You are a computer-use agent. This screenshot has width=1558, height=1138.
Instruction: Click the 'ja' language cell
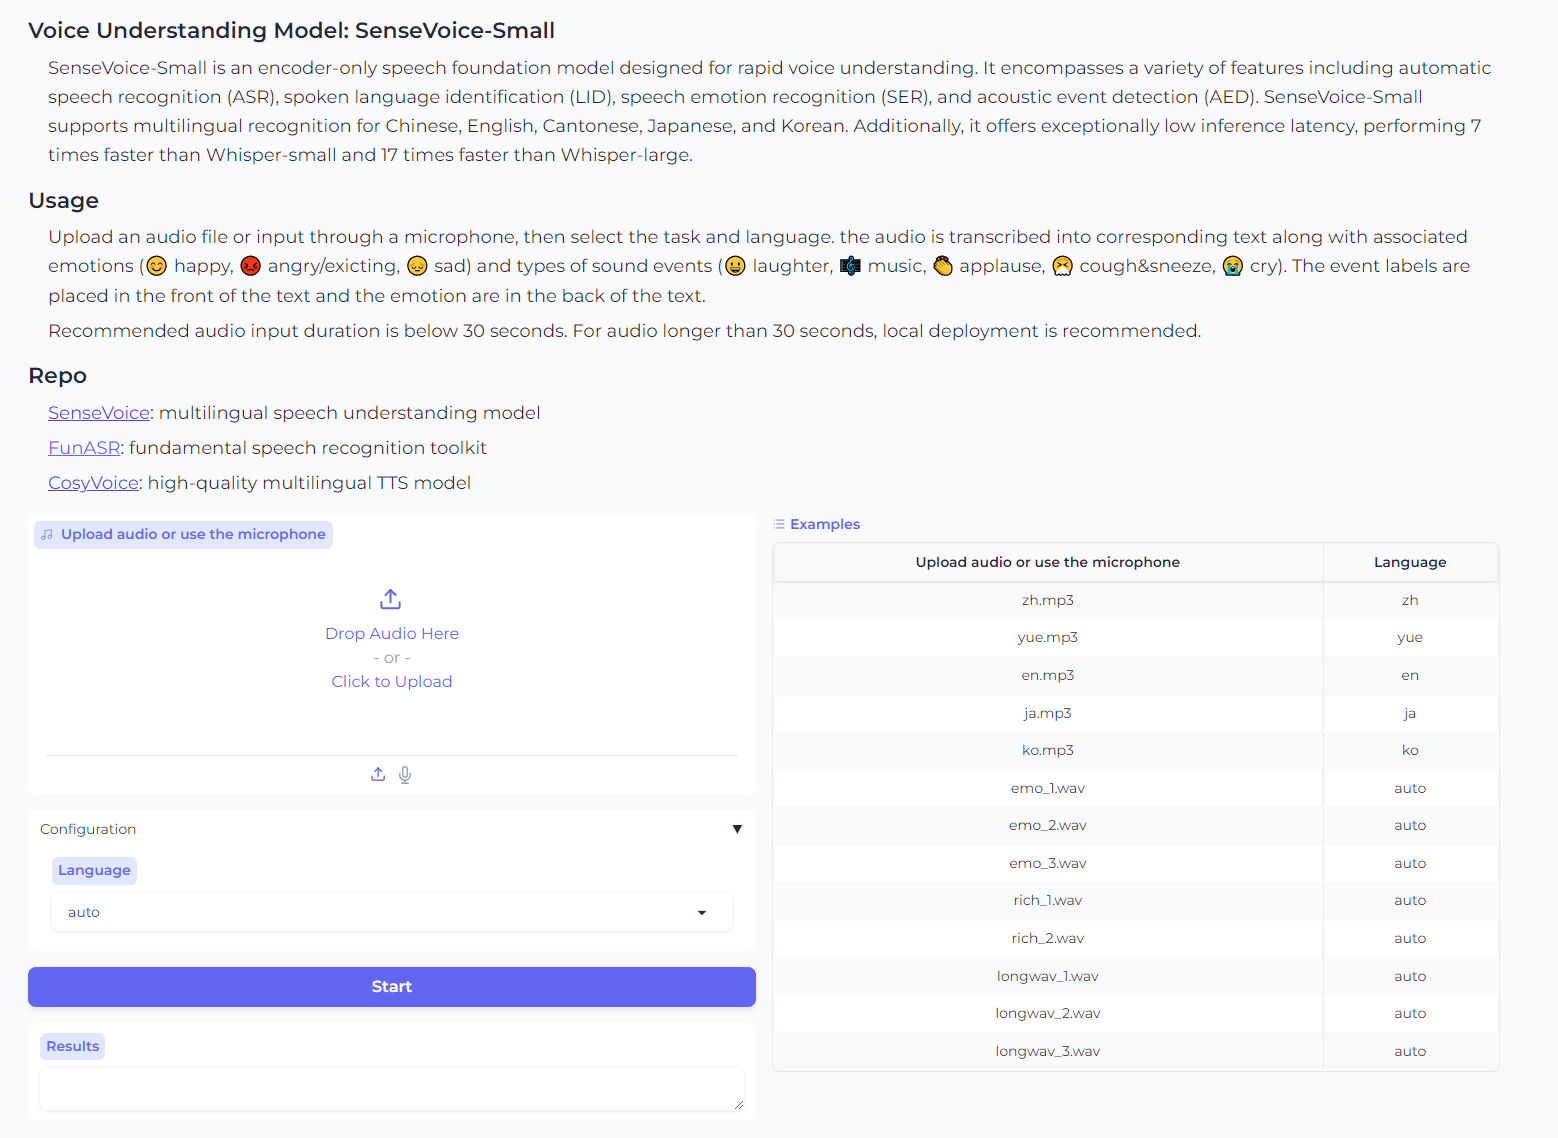coord(1410,714)
